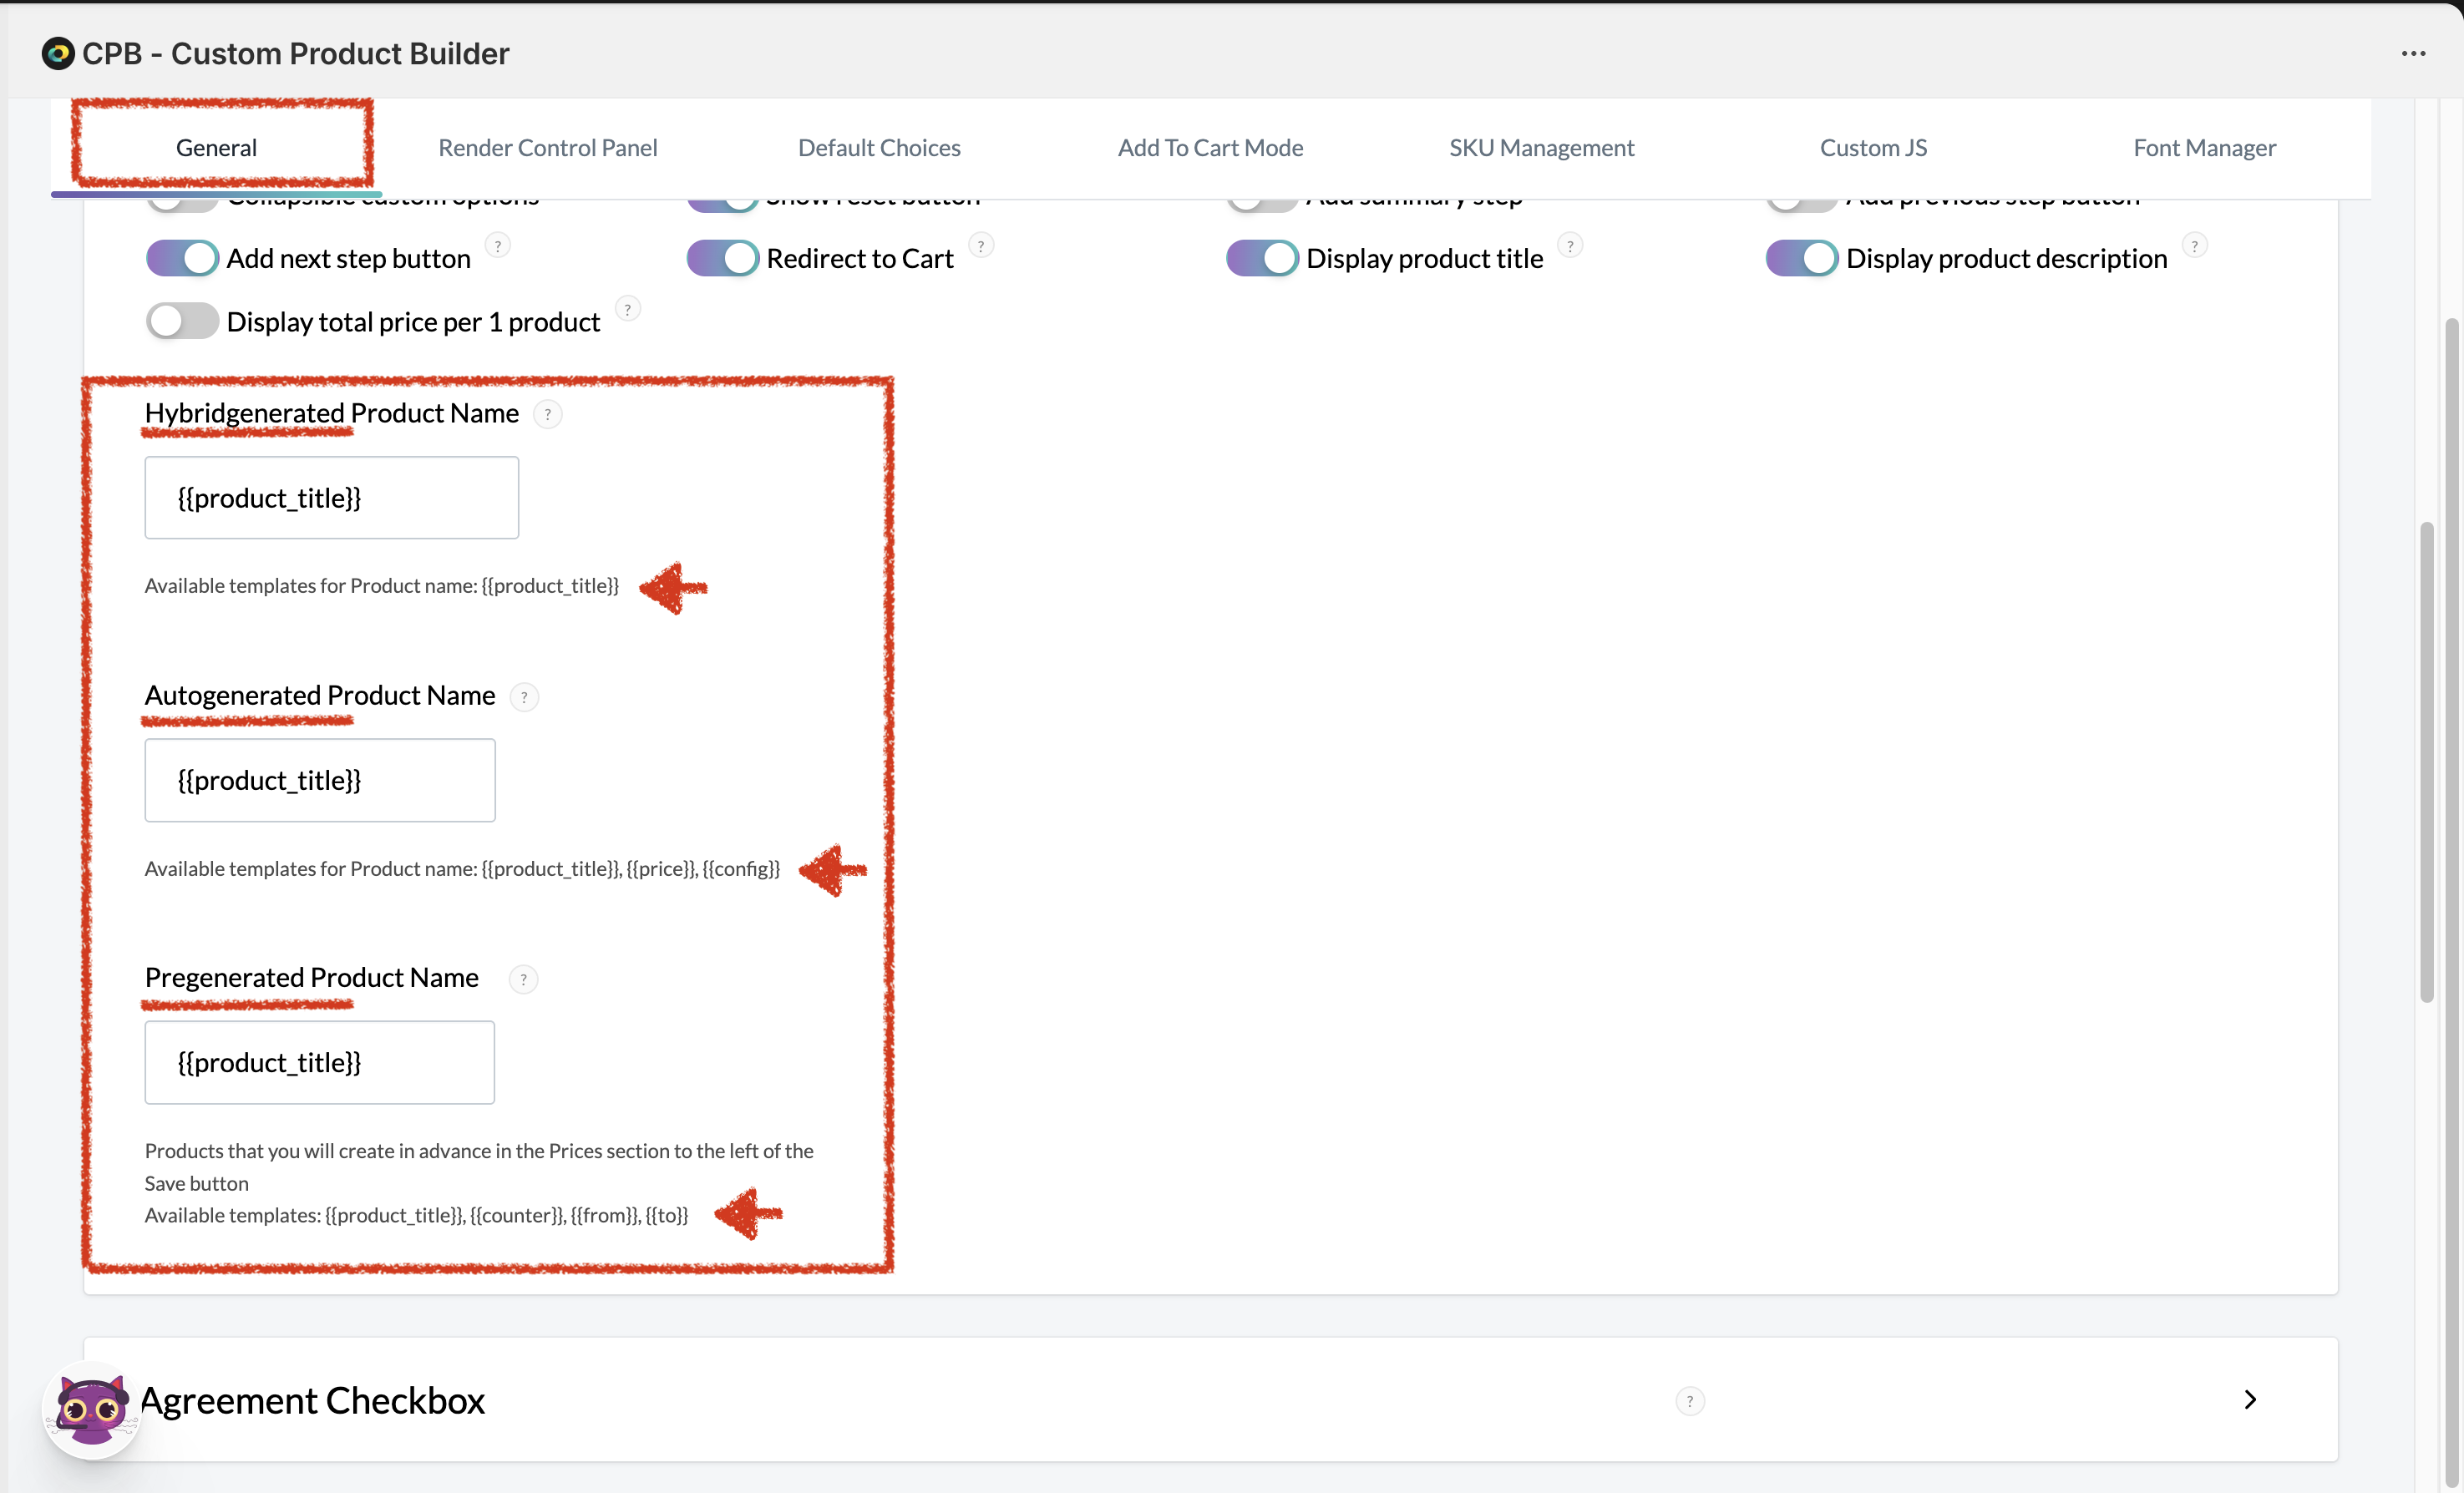Click help icon beside Hybridgenerated Product Name
Viewport: 2464px width, 1493px height.
[x=547, y=414]
